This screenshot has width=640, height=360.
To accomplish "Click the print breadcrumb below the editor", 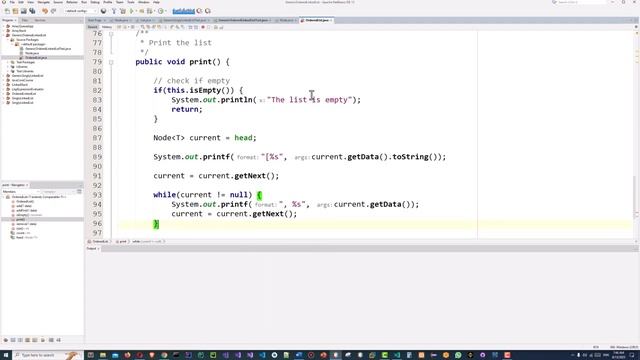I will click(122, 242).
